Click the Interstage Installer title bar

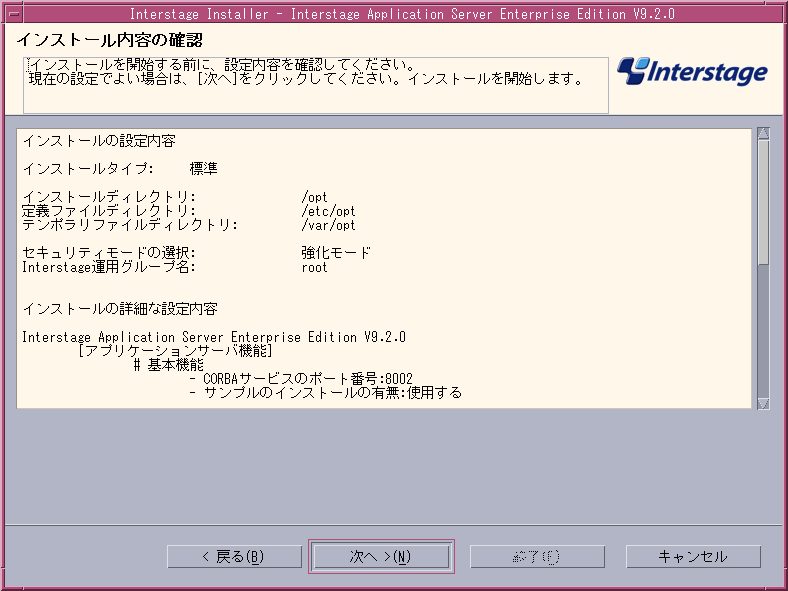402,14
